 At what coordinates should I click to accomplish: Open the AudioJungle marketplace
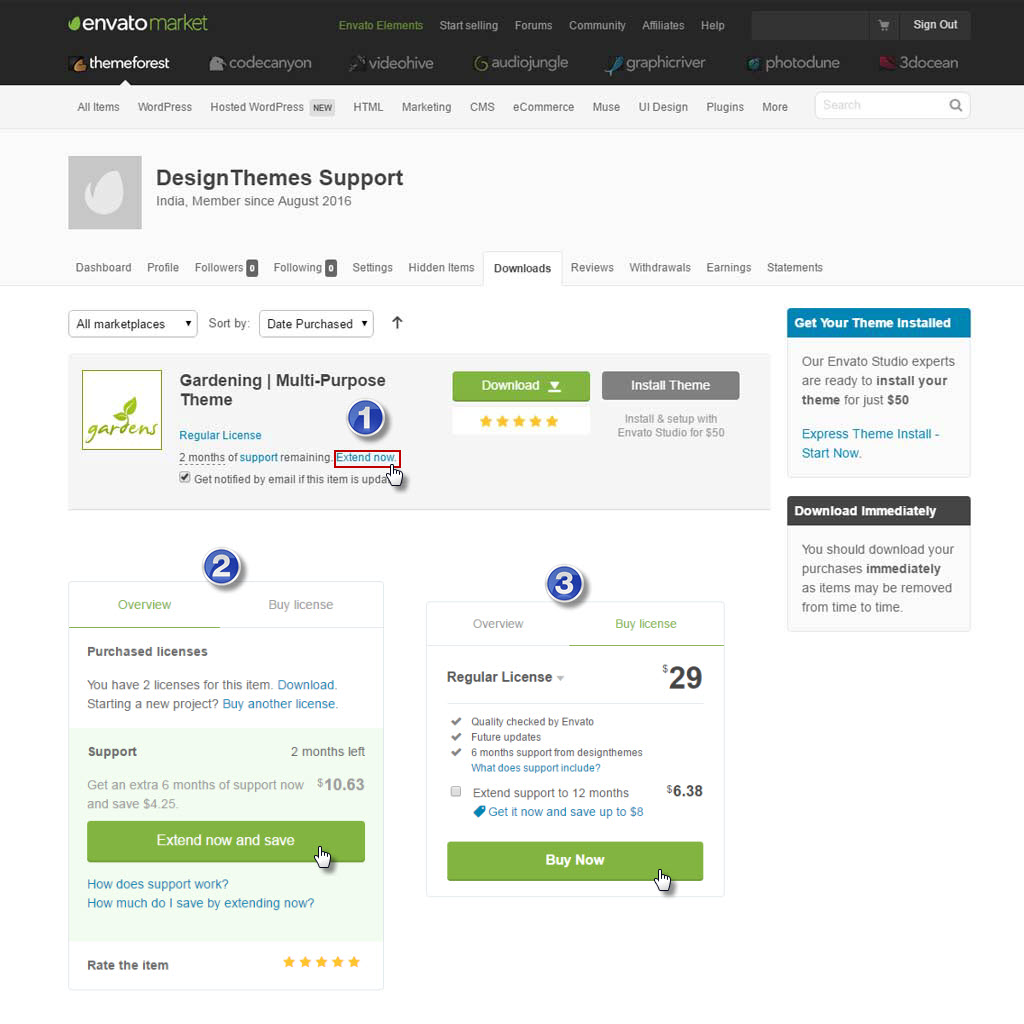(x=520, y=63)
